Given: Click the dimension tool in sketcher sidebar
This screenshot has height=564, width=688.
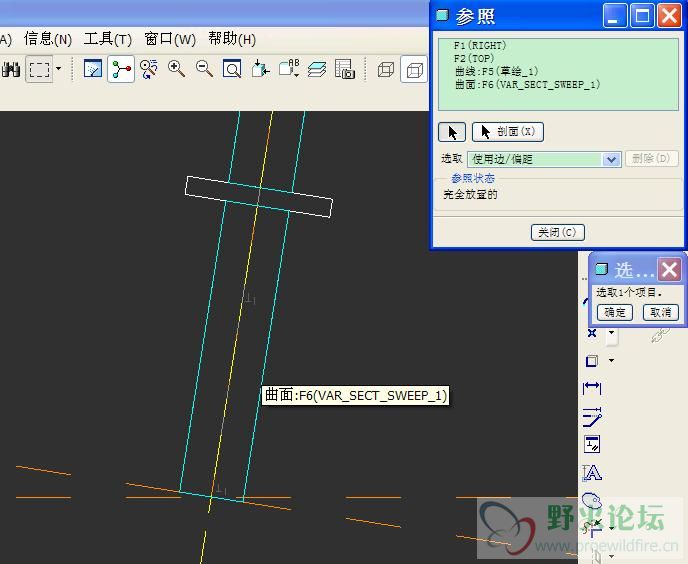Looking at the screenshot, I should coord(592,388).
